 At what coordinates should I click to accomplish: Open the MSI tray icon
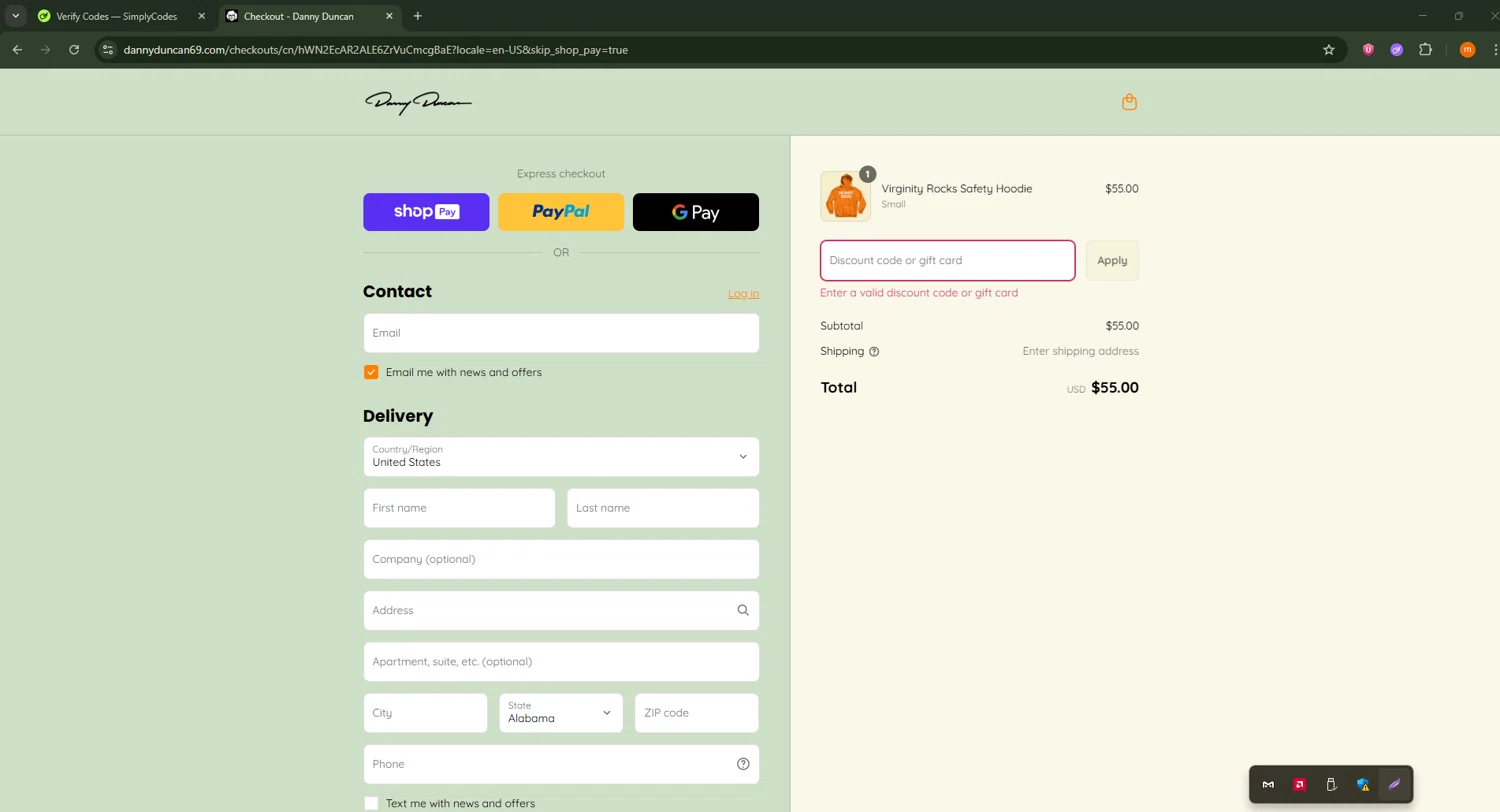[1268, 785]
